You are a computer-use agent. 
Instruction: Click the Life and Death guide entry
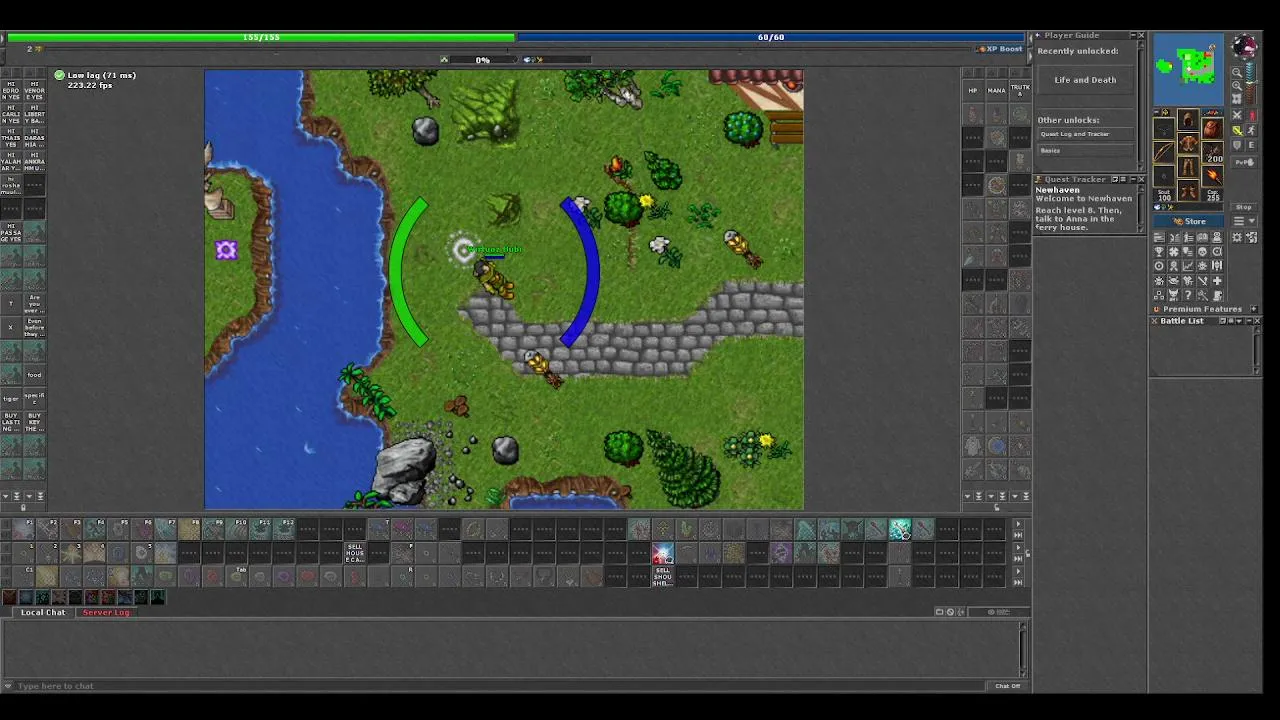pyautogui.click(x=1085, y=80)
